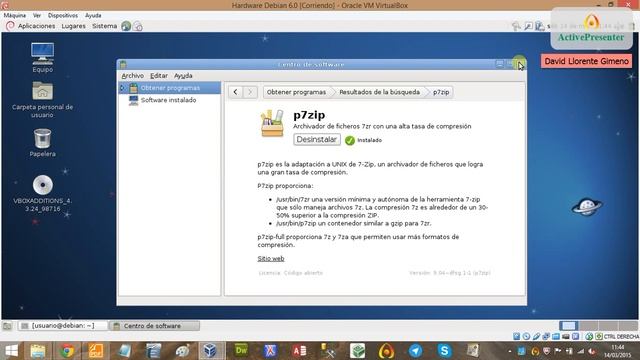Open the Archivo menu in Centro de software

tap(133, 76)
